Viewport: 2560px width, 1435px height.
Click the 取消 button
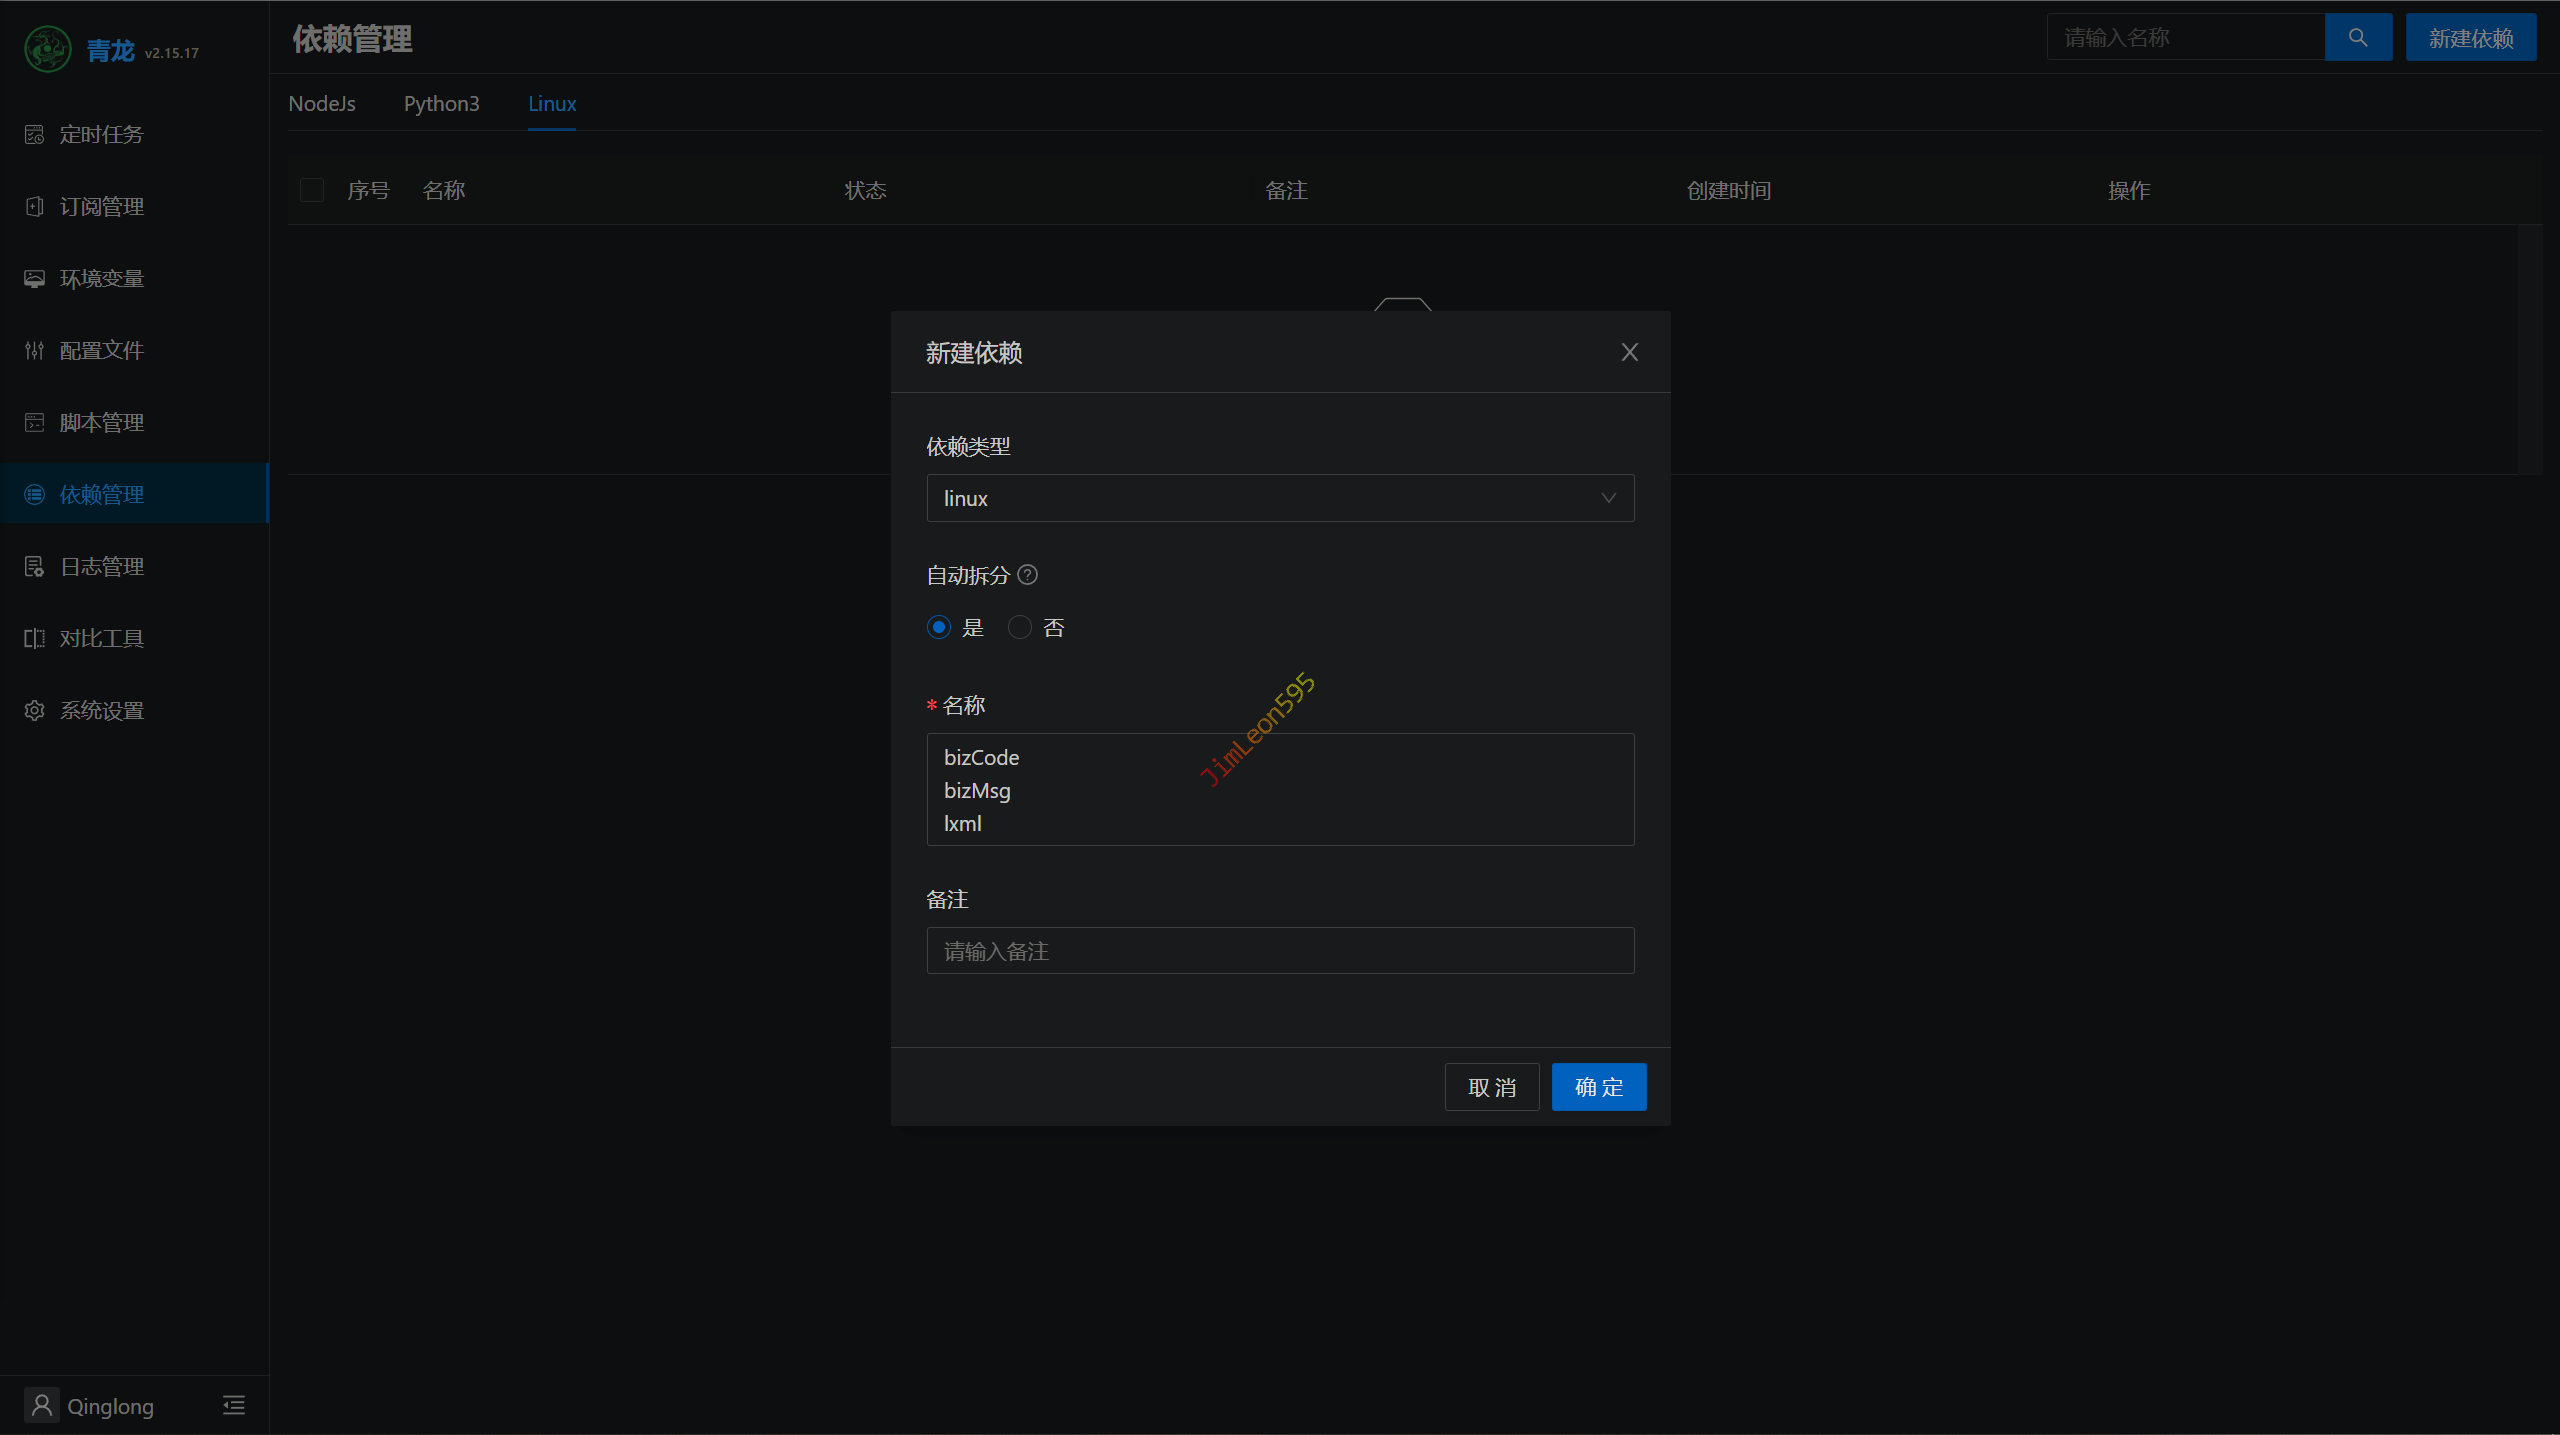pyautogui.click(x=1491, y=1087)
